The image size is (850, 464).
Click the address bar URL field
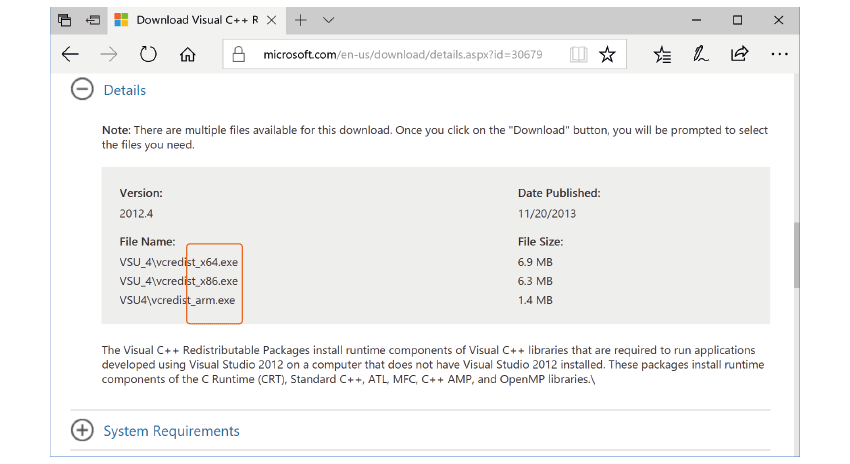point(402,54)
